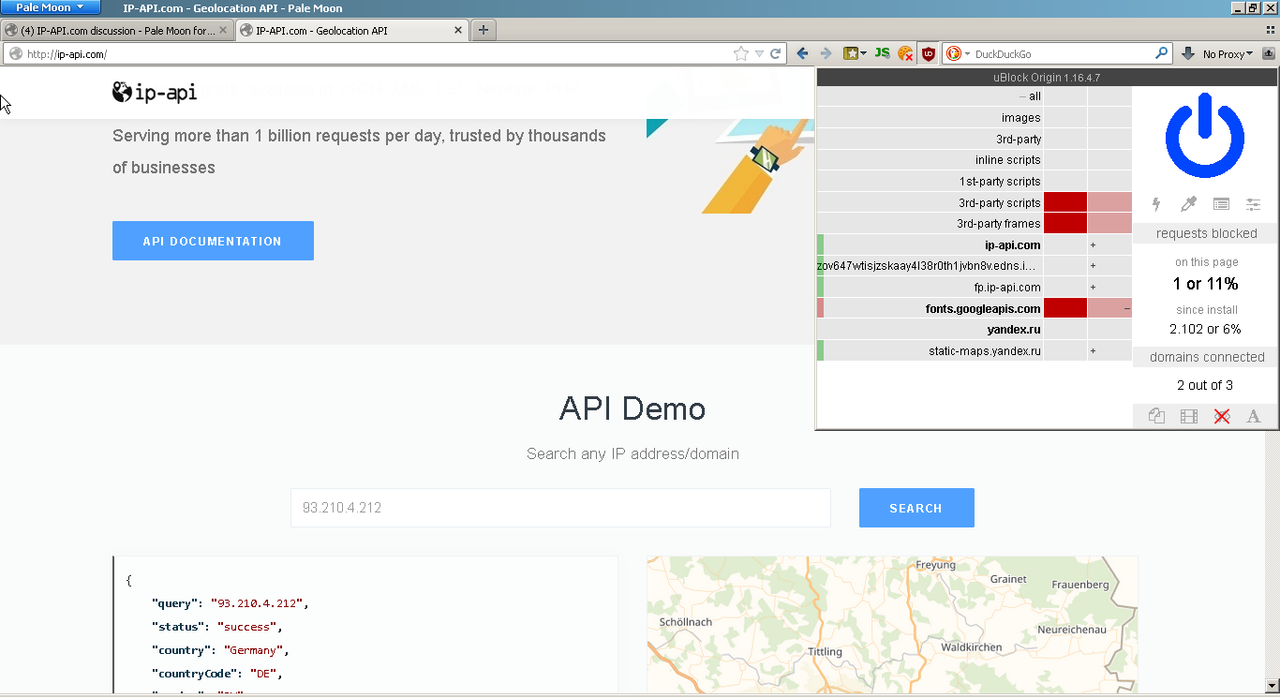The height and width of the screenshot is (697, 1280).
Task: Open the DuckDuckGo search engine dropdown
Action: (957, 54)
